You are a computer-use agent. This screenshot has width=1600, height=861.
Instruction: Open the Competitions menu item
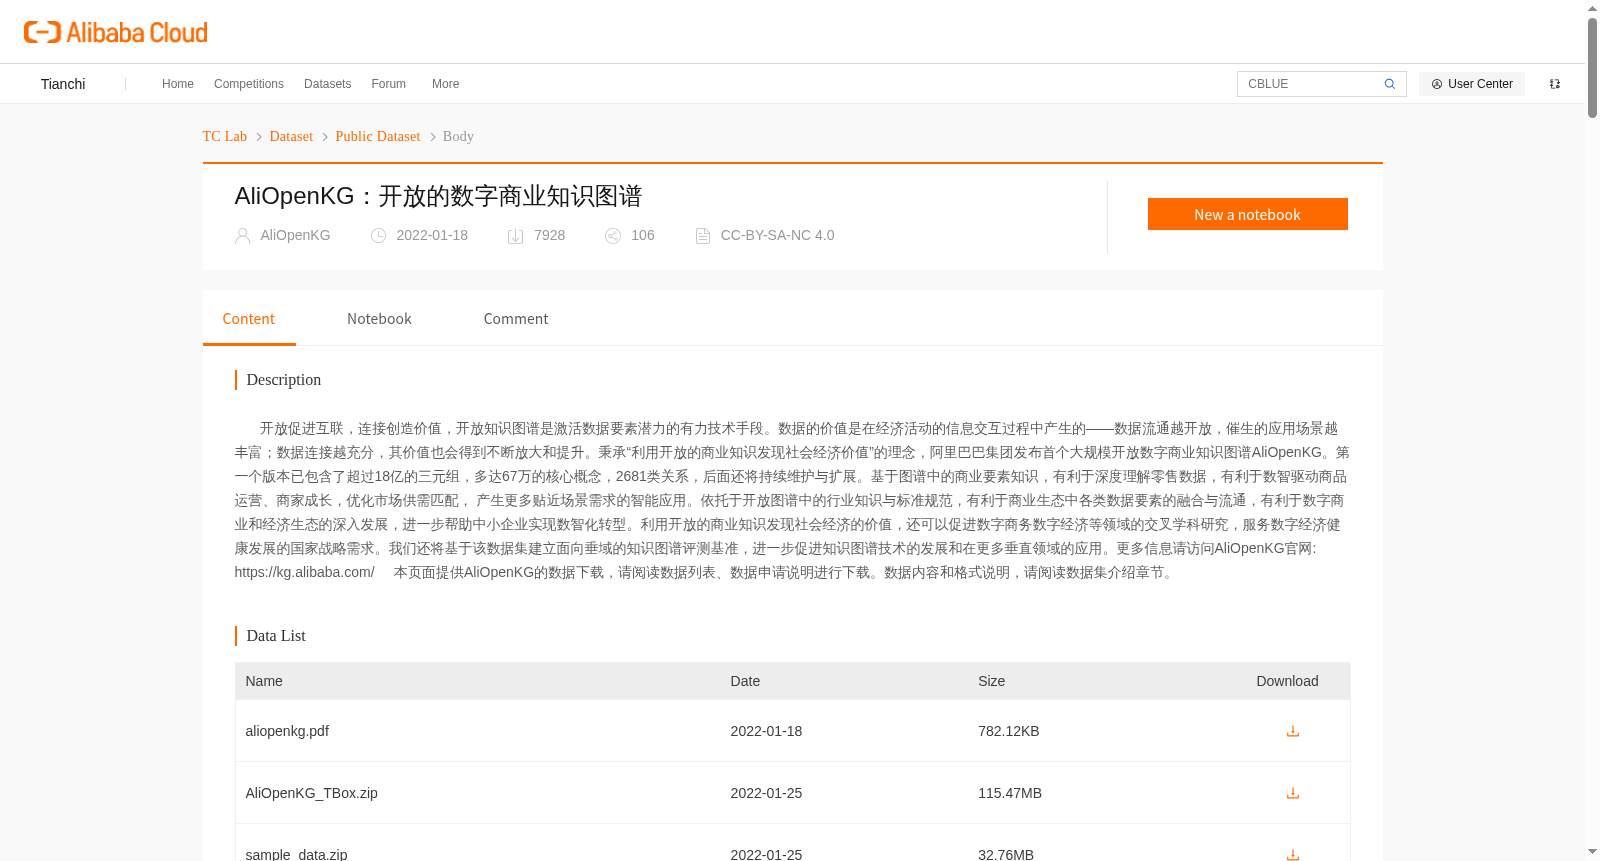pos(249,84)
